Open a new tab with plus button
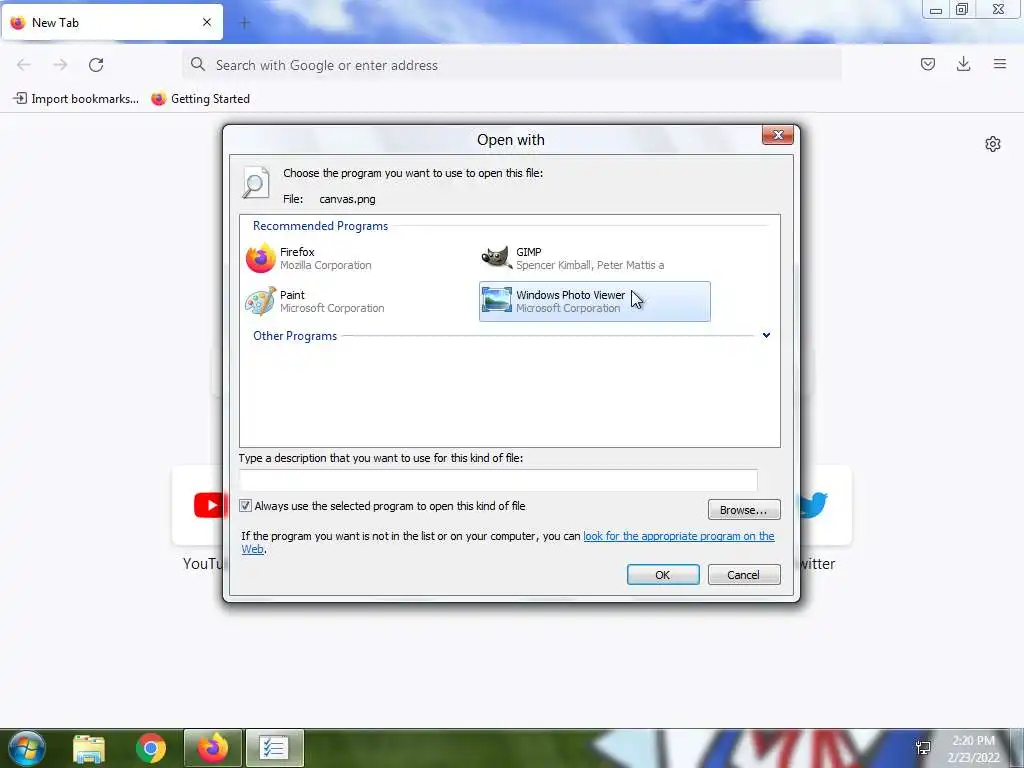Image resolution: width=1024 pixels, height=768 pixels. [245, 23]
